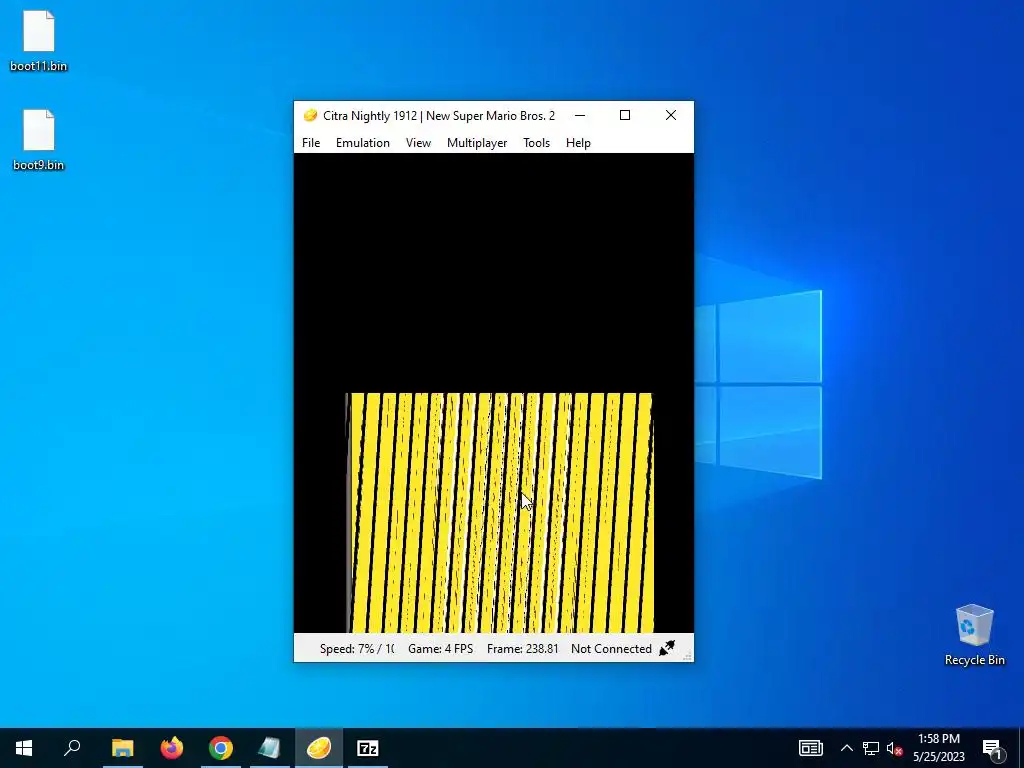Open the View menu

tap(418, 143)
